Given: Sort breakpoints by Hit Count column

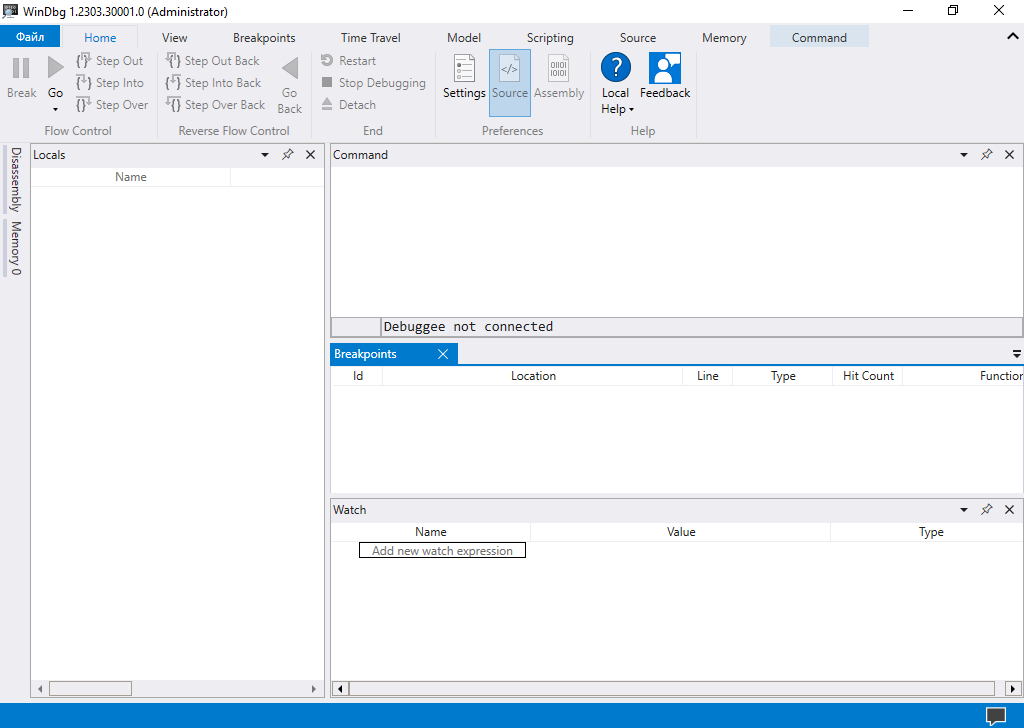Looking at the screenshot, I should coord(868,376).
